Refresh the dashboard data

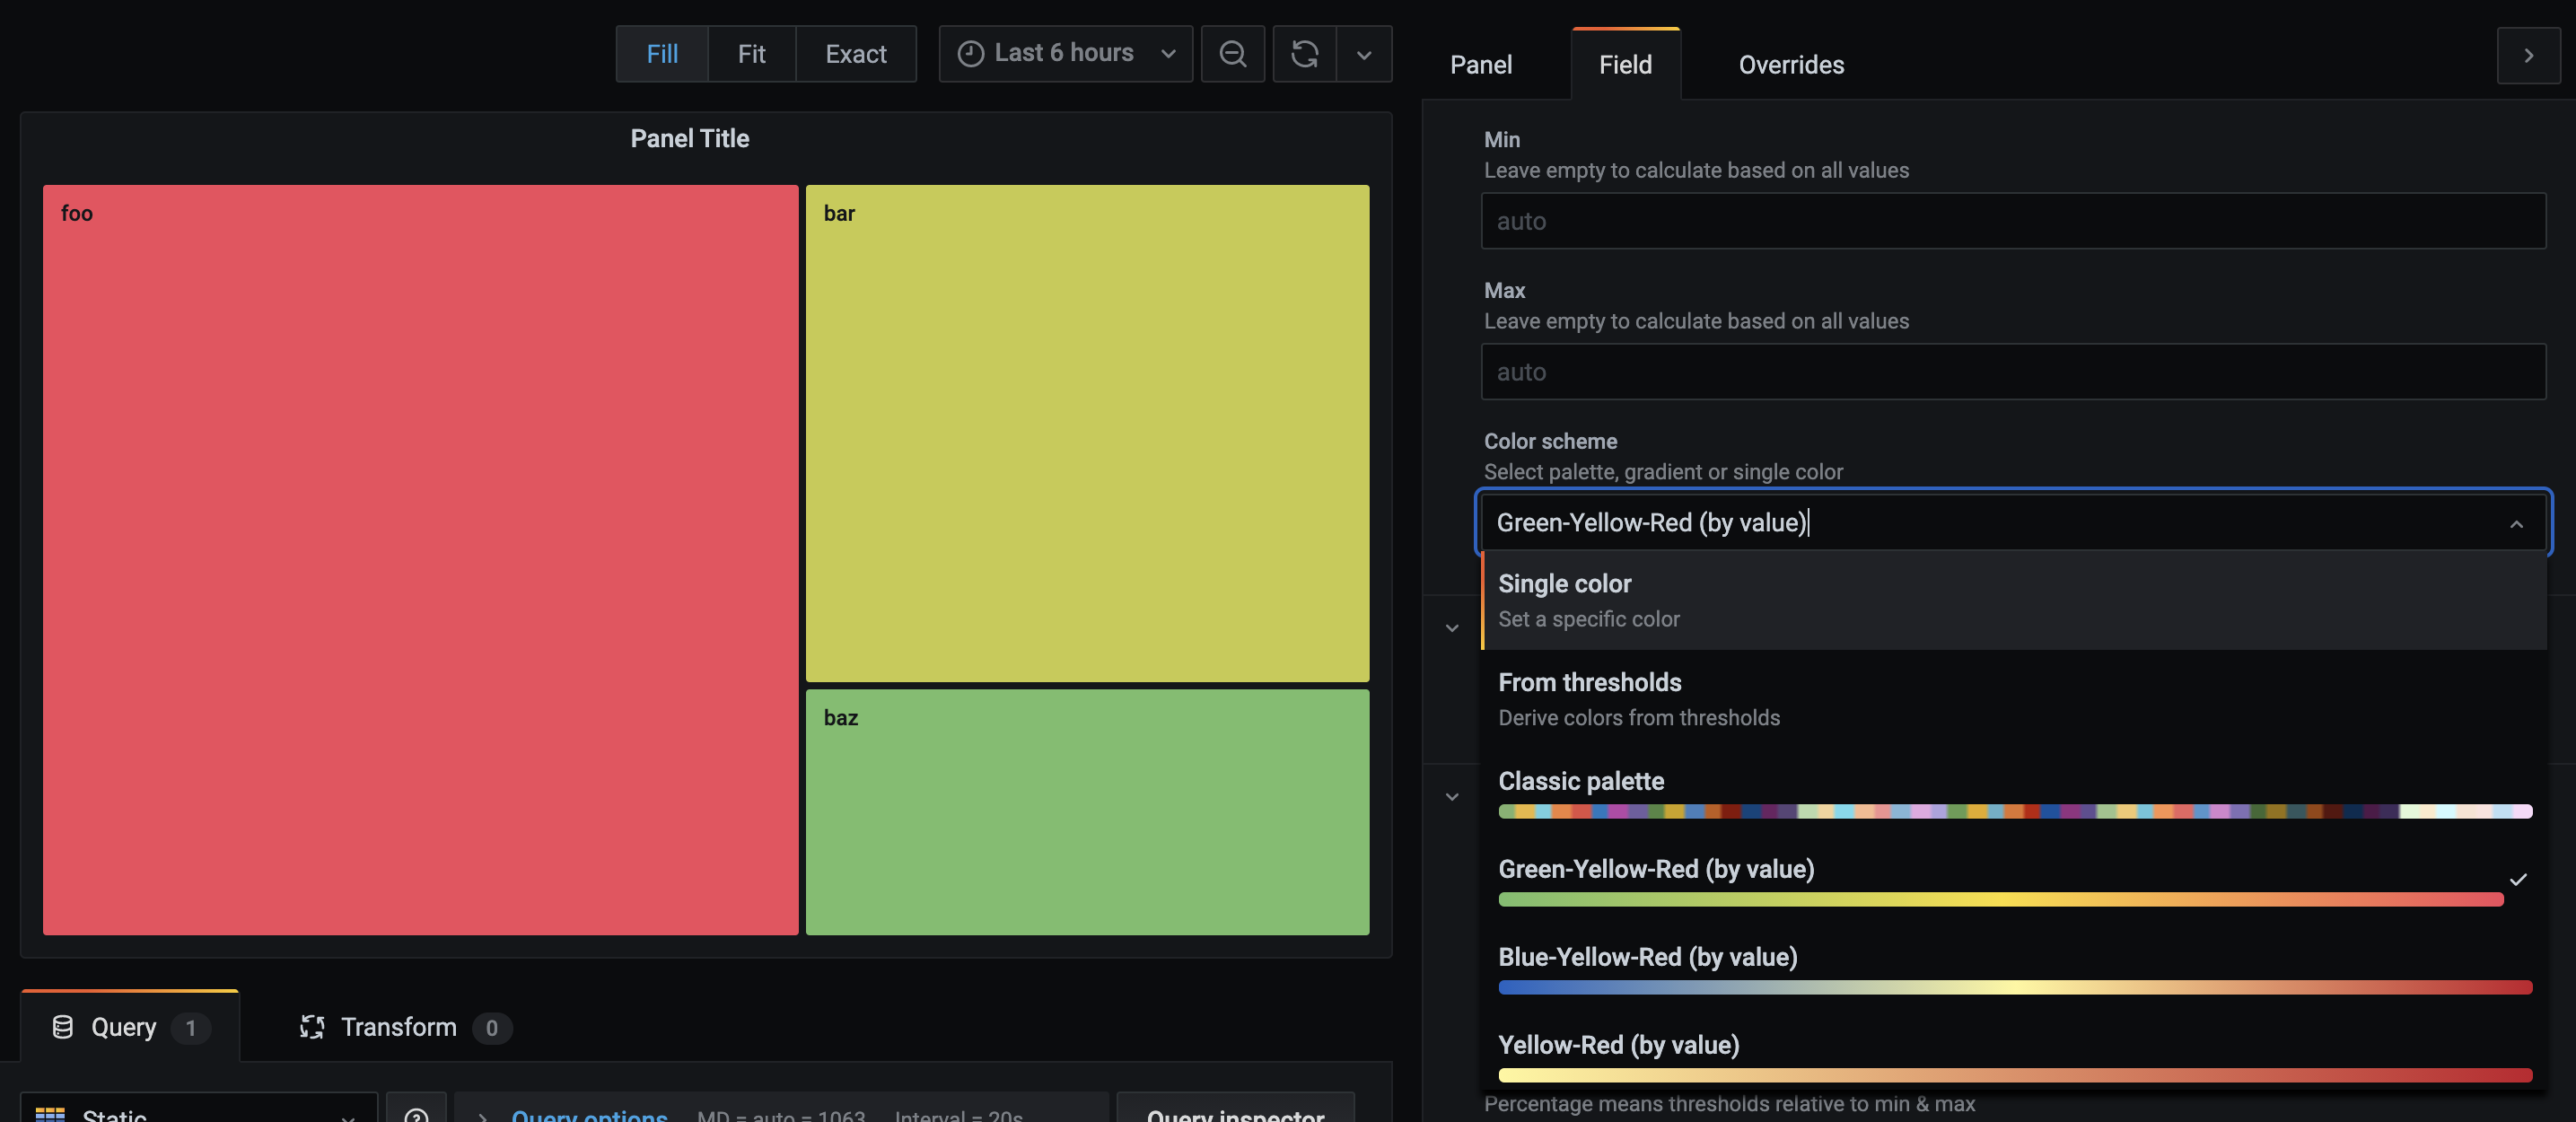(x=1304, y=54)
